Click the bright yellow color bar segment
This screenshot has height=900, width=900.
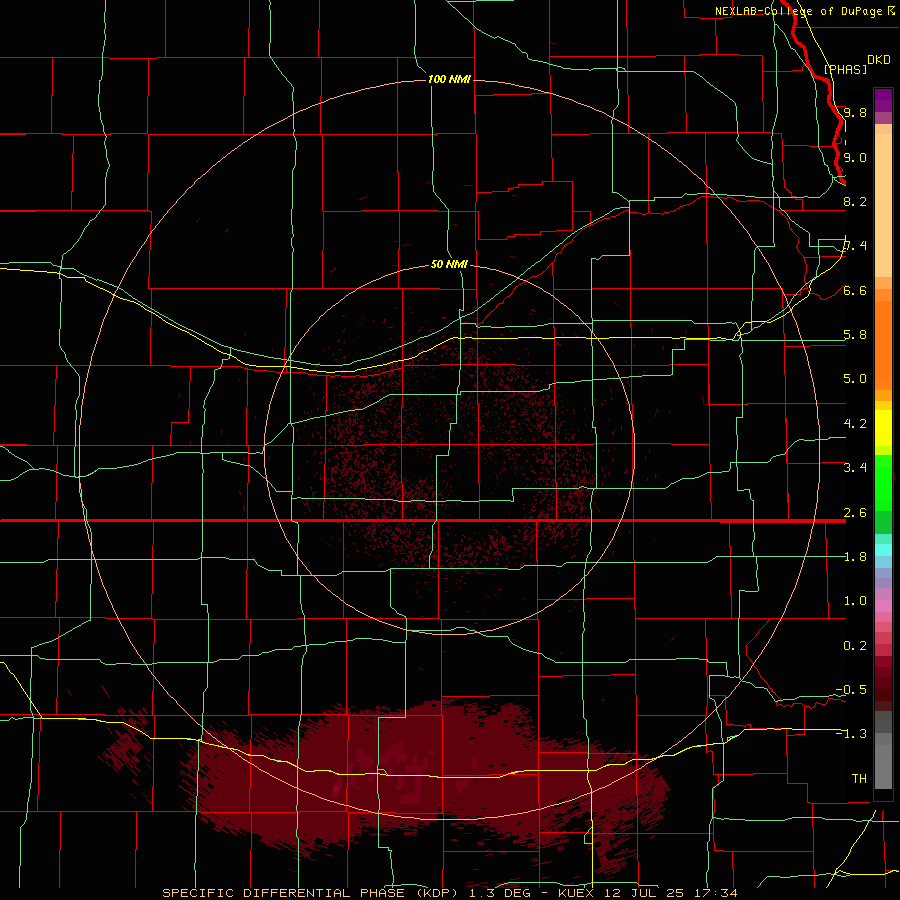point(883,428)
